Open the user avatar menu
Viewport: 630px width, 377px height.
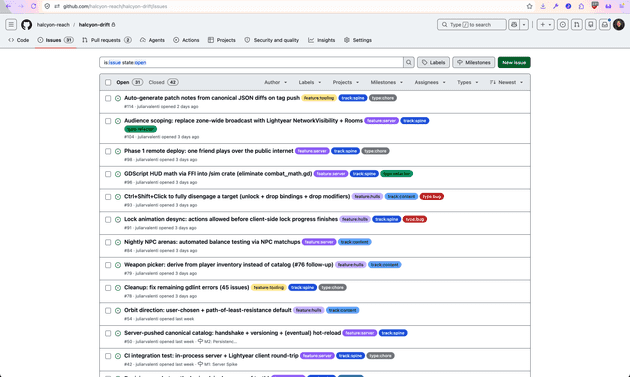coord(619,25)
